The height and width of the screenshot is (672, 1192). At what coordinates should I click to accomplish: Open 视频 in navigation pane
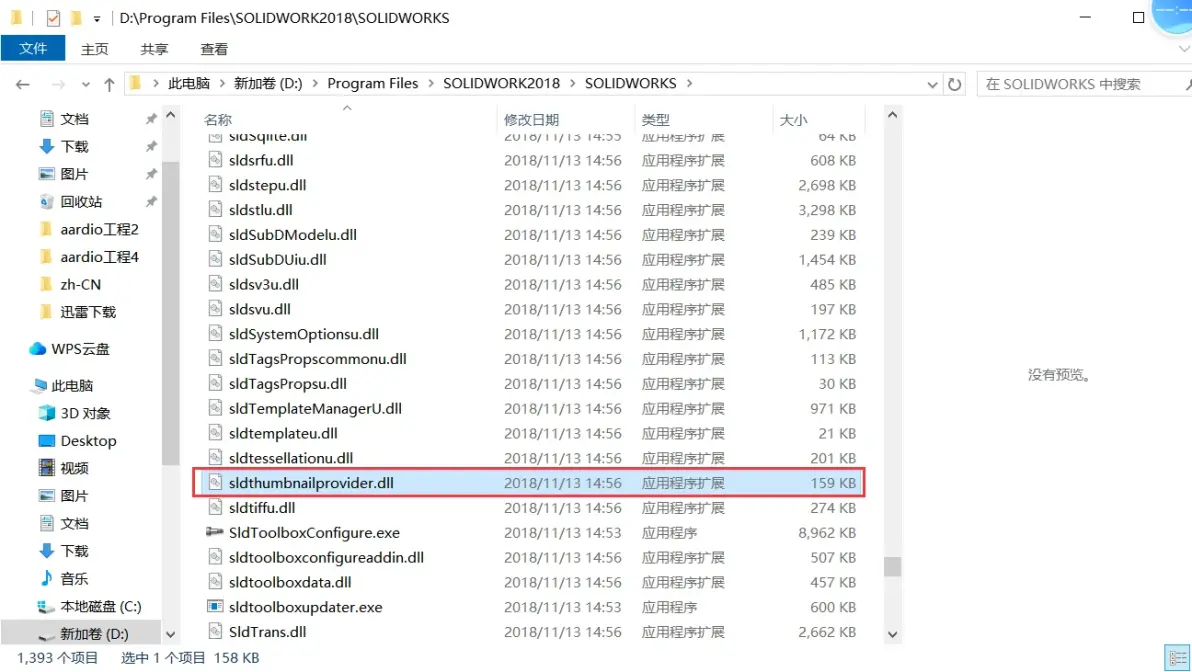(x=74, y=468)
